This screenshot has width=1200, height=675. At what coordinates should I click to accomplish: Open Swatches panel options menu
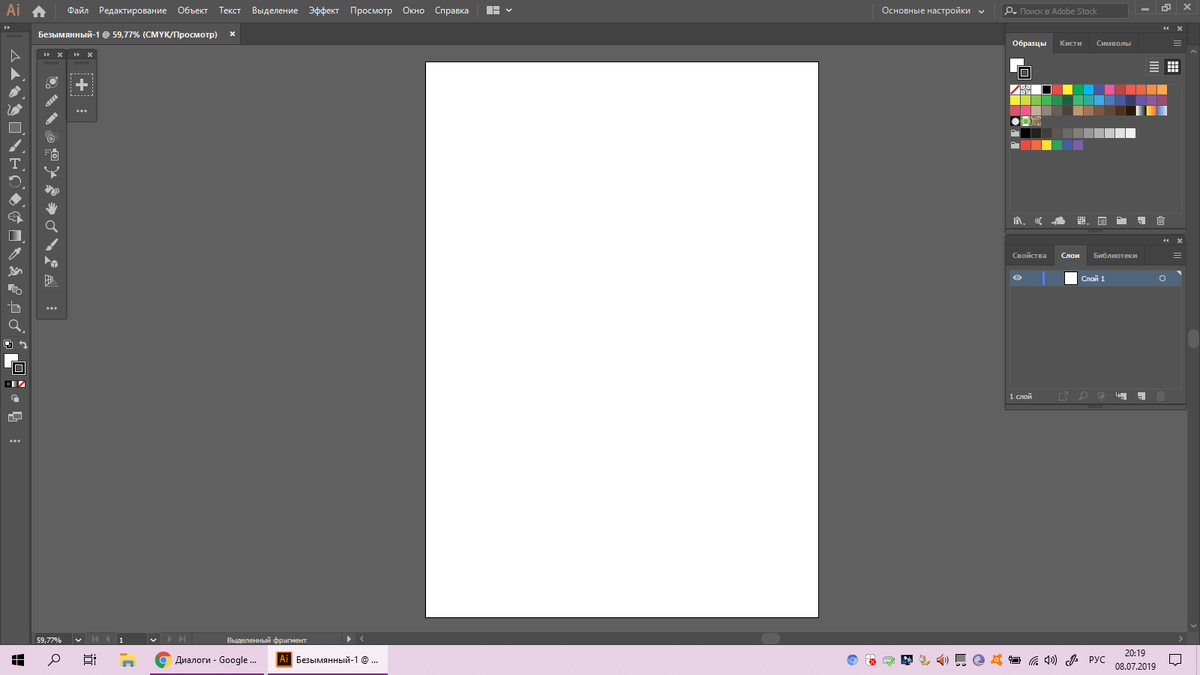tap(1177, 43)
